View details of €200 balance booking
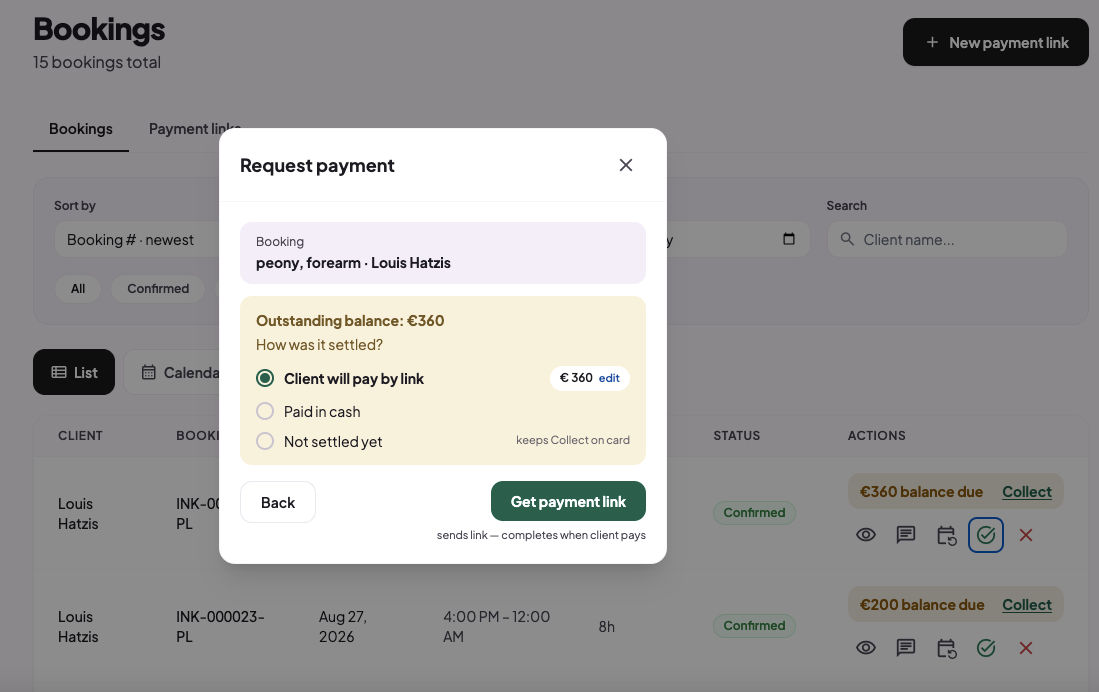The width and height of the screenshot is (1099, 692). 866,648
